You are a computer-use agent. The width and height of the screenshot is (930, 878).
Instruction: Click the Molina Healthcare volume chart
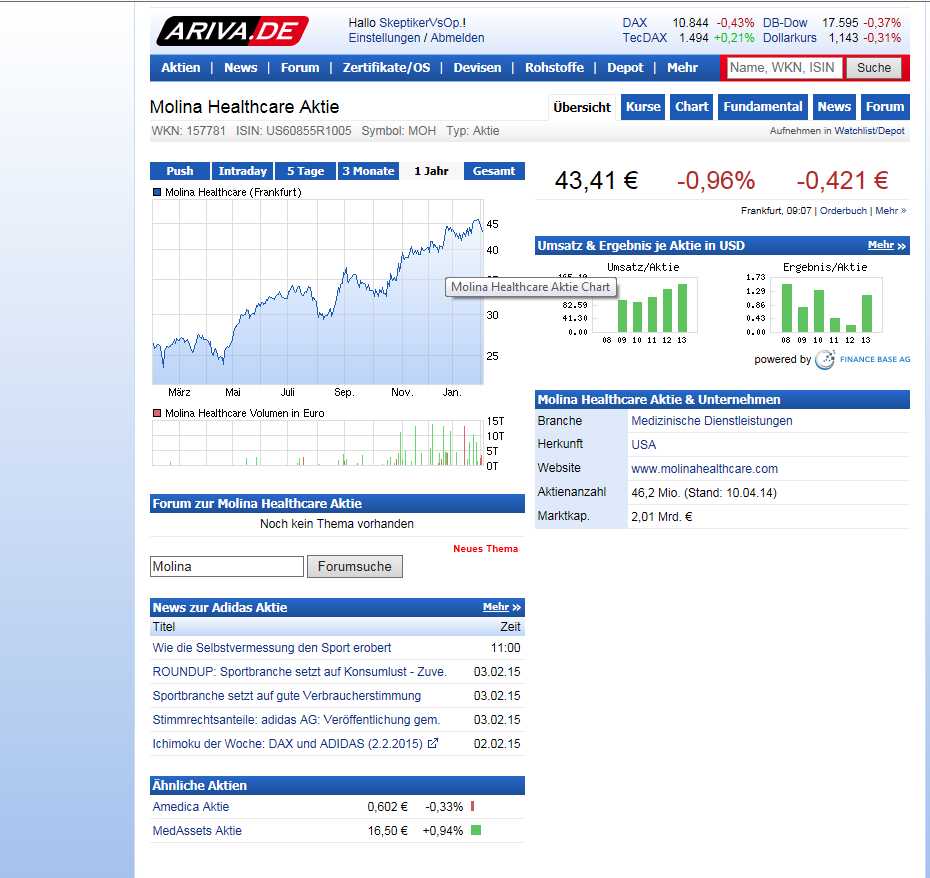coord(317,443)
